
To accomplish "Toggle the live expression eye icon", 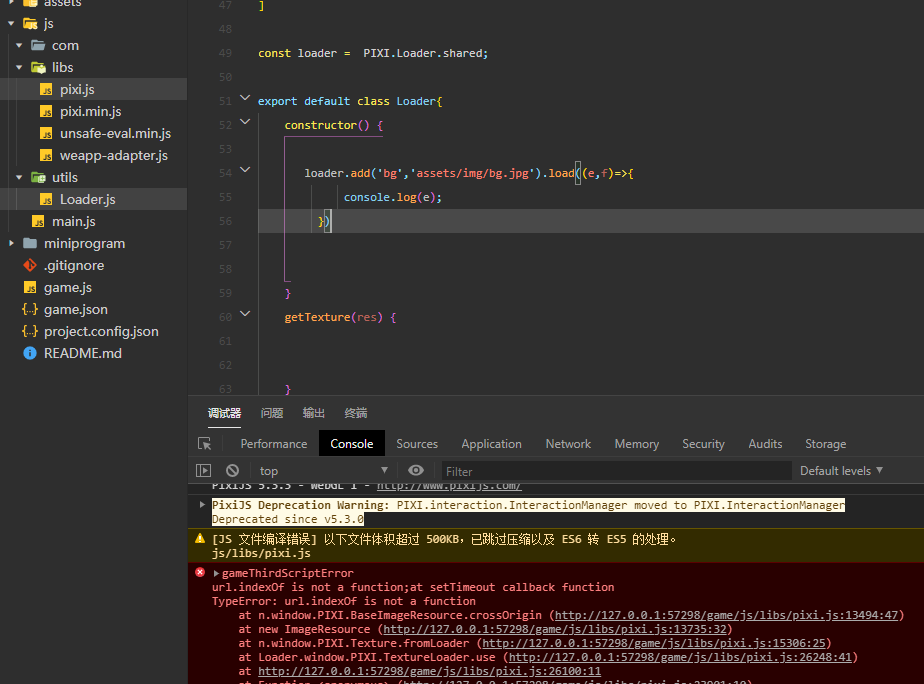I will coord(416,470).
